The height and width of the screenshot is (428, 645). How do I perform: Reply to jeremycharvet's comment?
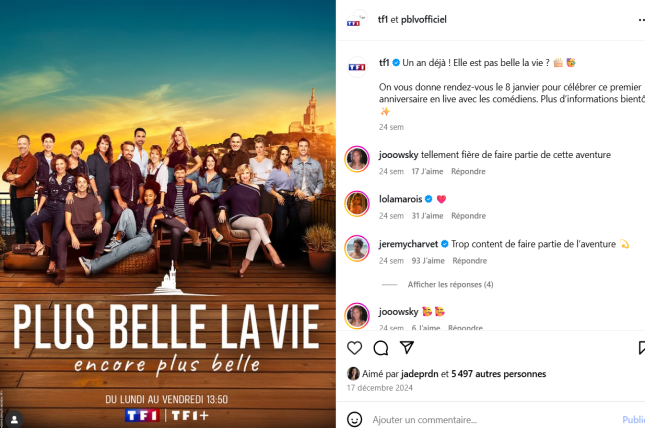470,261
